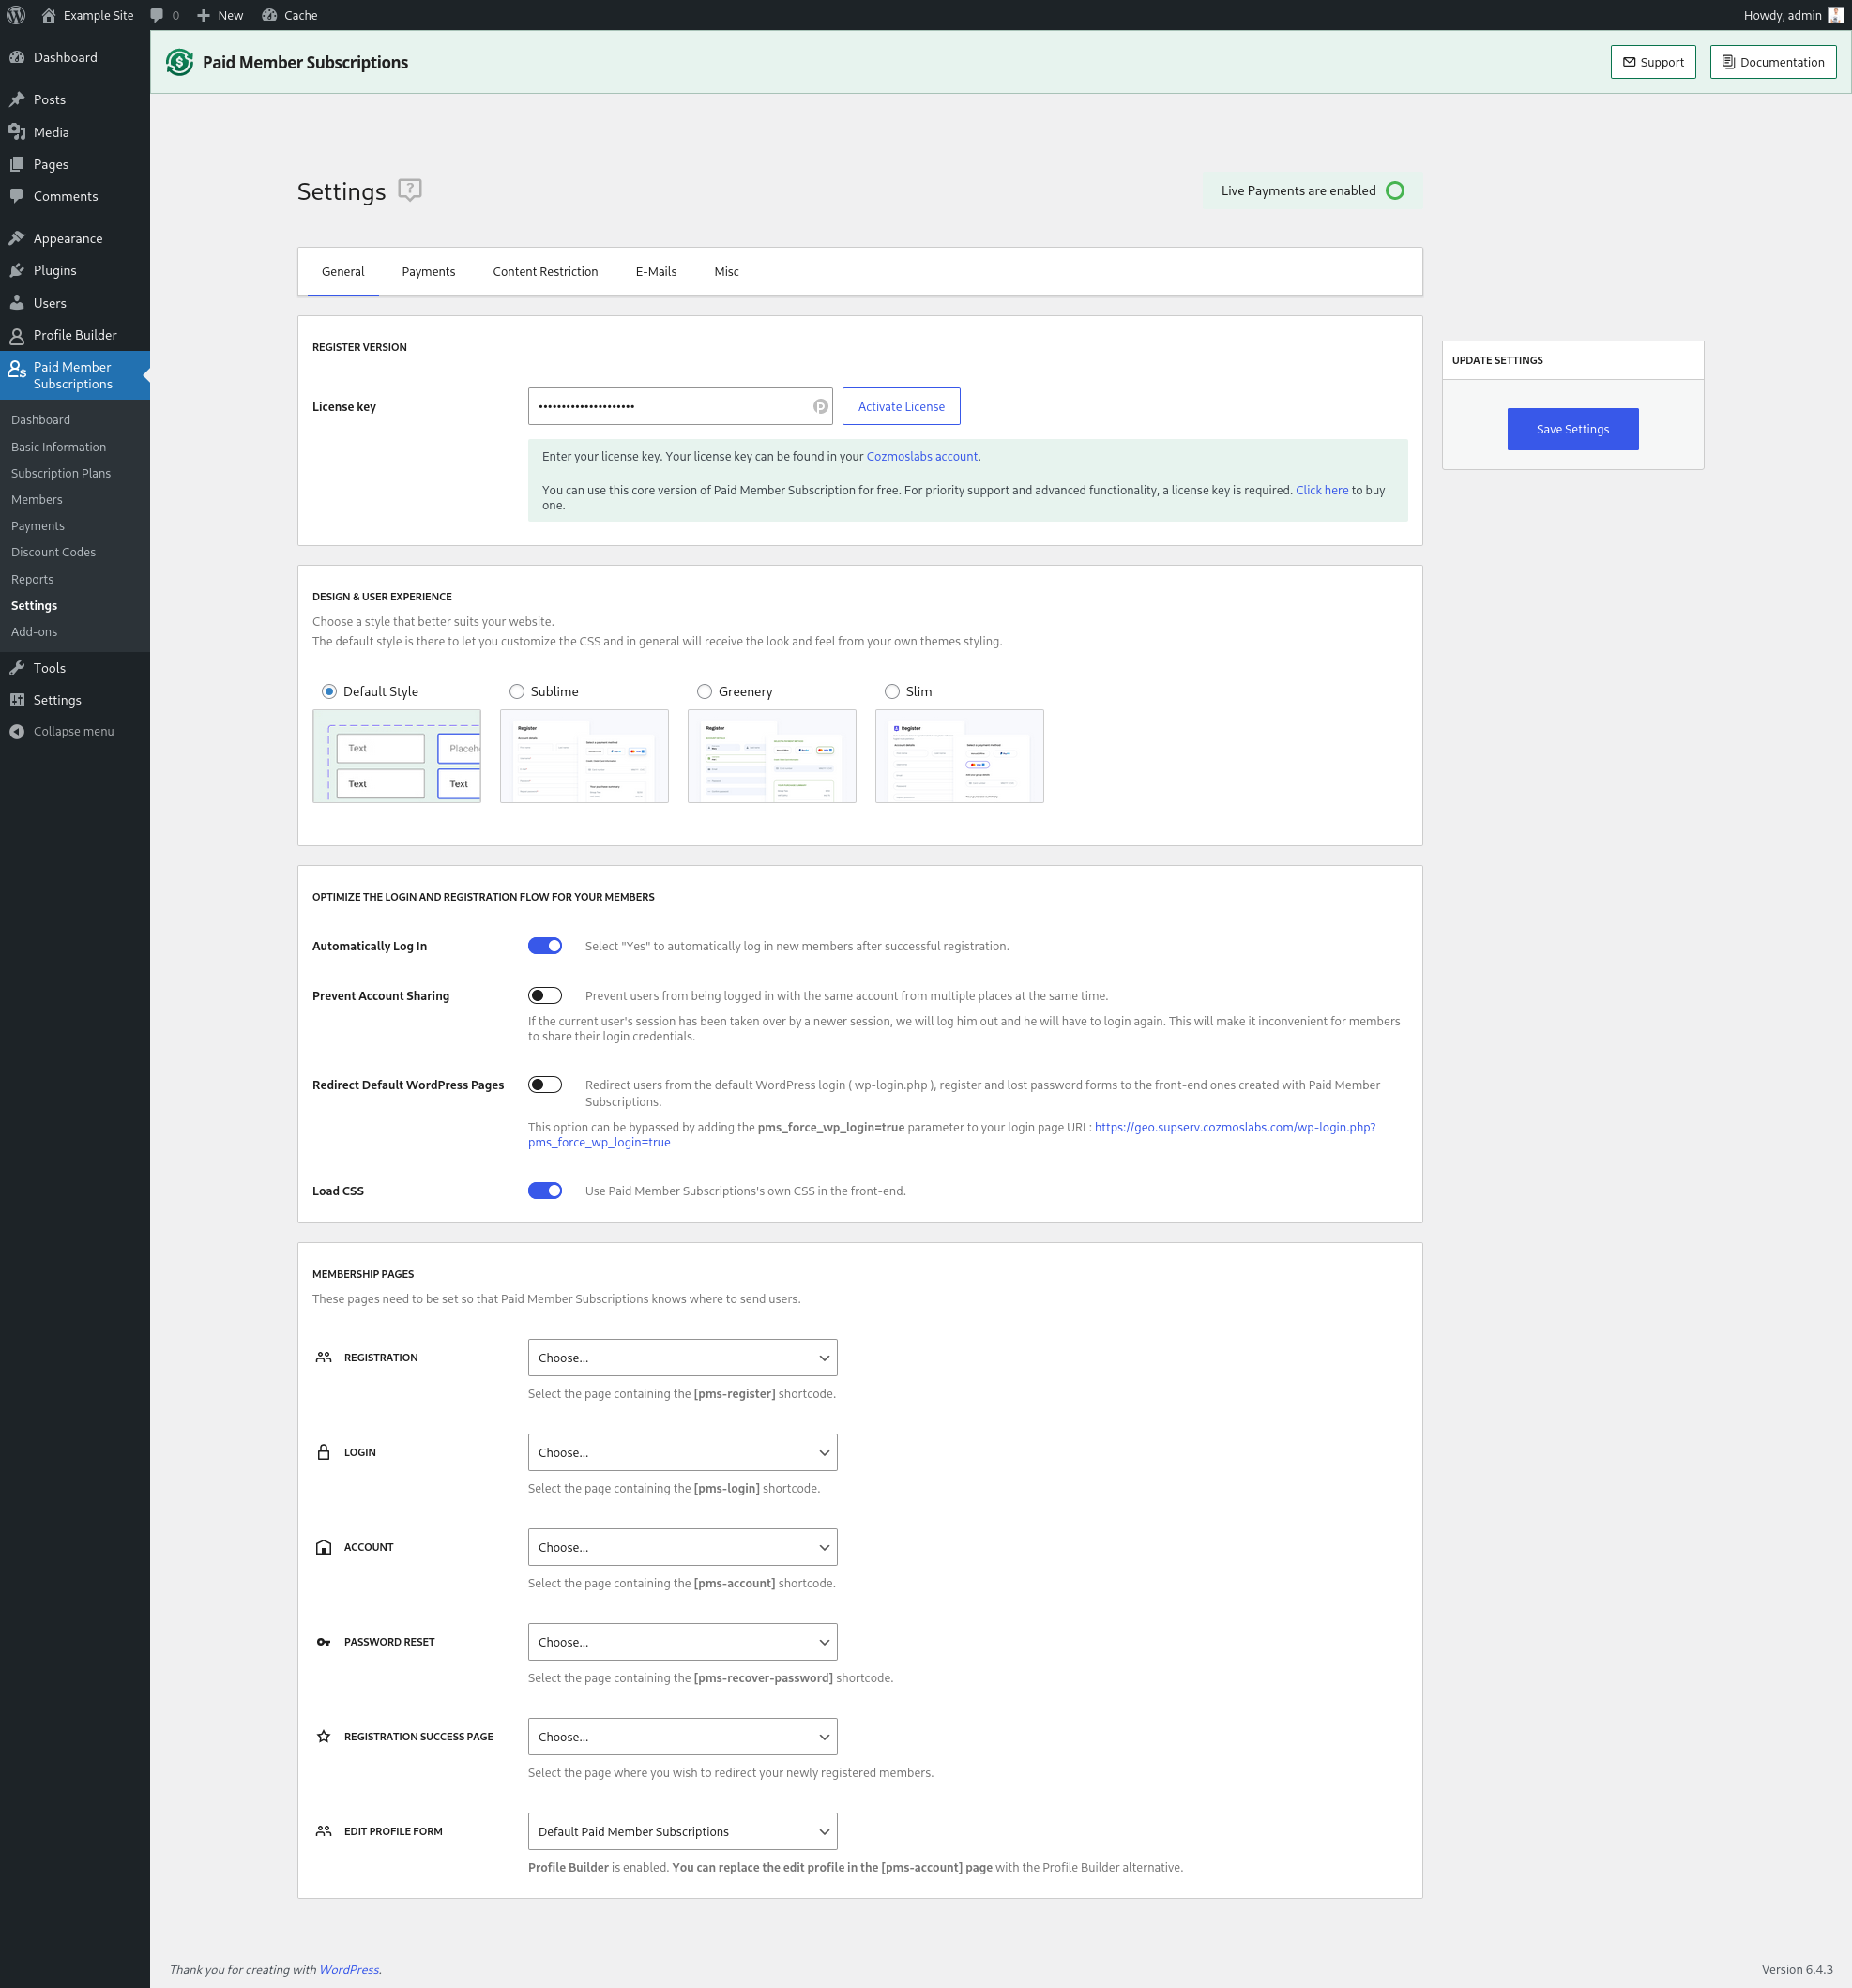Click the WordPress footer link
This screenshot has width=1852, height=1988.
tap(349, 1969)
